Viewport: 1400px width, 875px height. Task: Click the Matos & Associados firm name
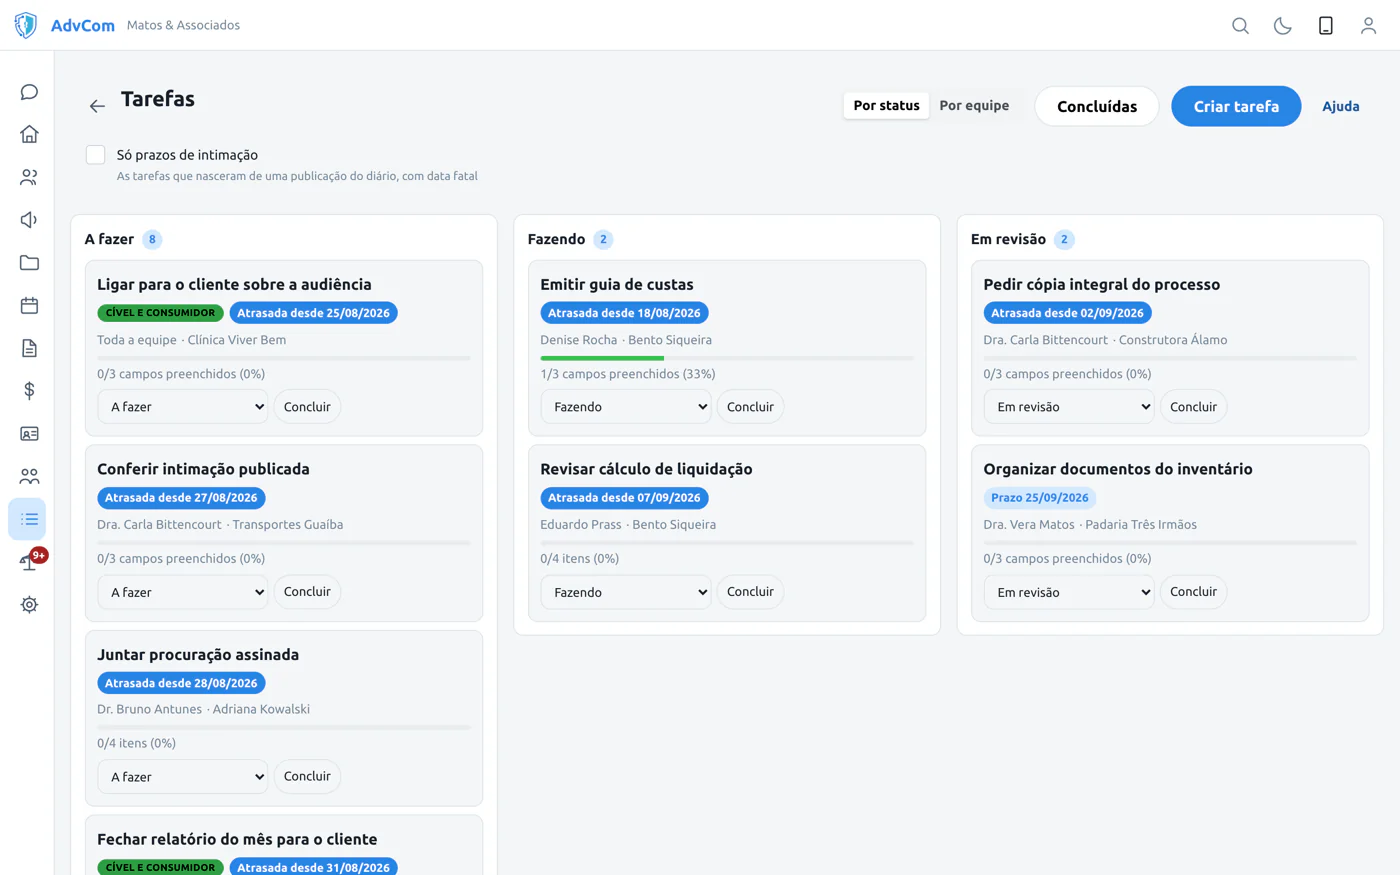point(183,25)
